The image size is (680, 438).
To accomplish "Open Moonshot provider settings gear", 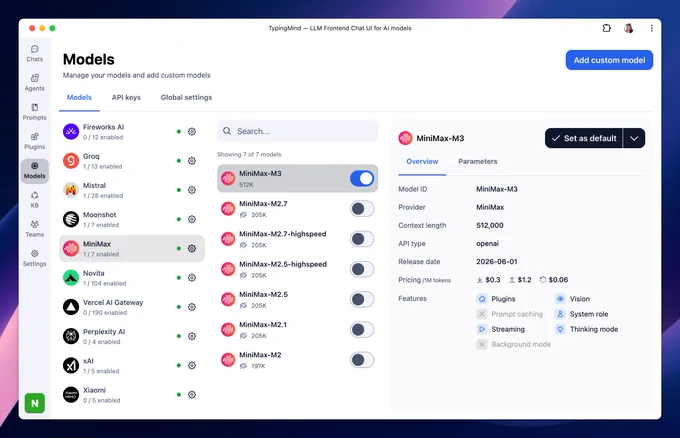I will pos(192,219).
